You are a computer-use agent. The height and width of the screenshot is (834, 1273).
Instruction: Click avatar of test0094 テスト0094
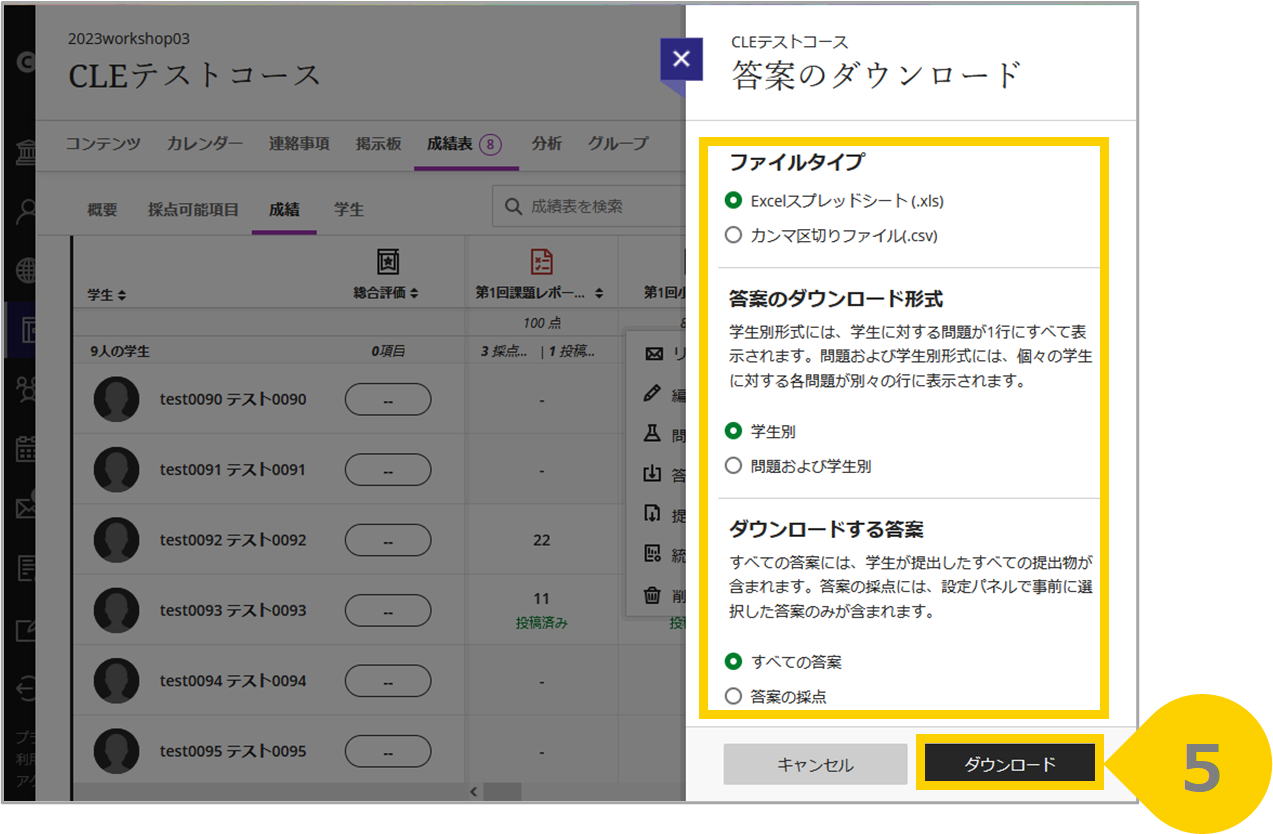pos(116,681)
